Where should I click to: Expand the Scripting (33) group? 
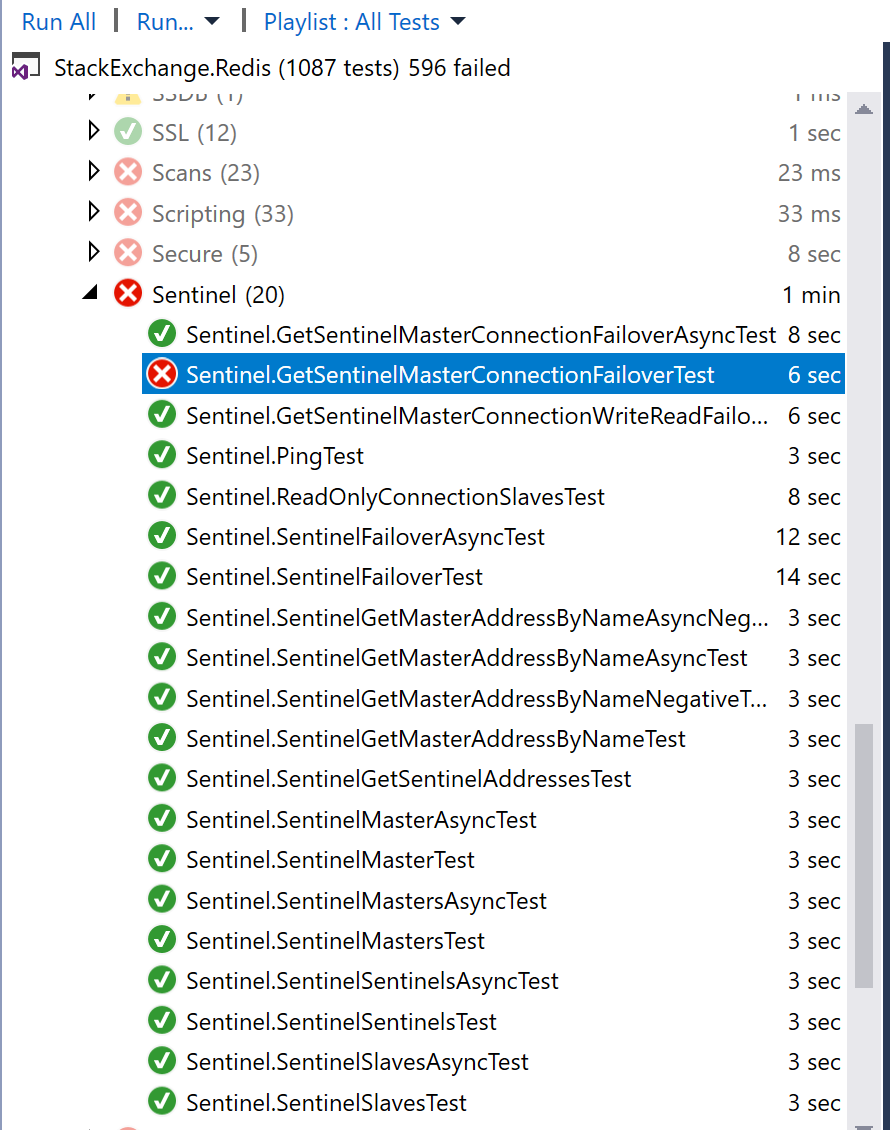pos(93,211)
